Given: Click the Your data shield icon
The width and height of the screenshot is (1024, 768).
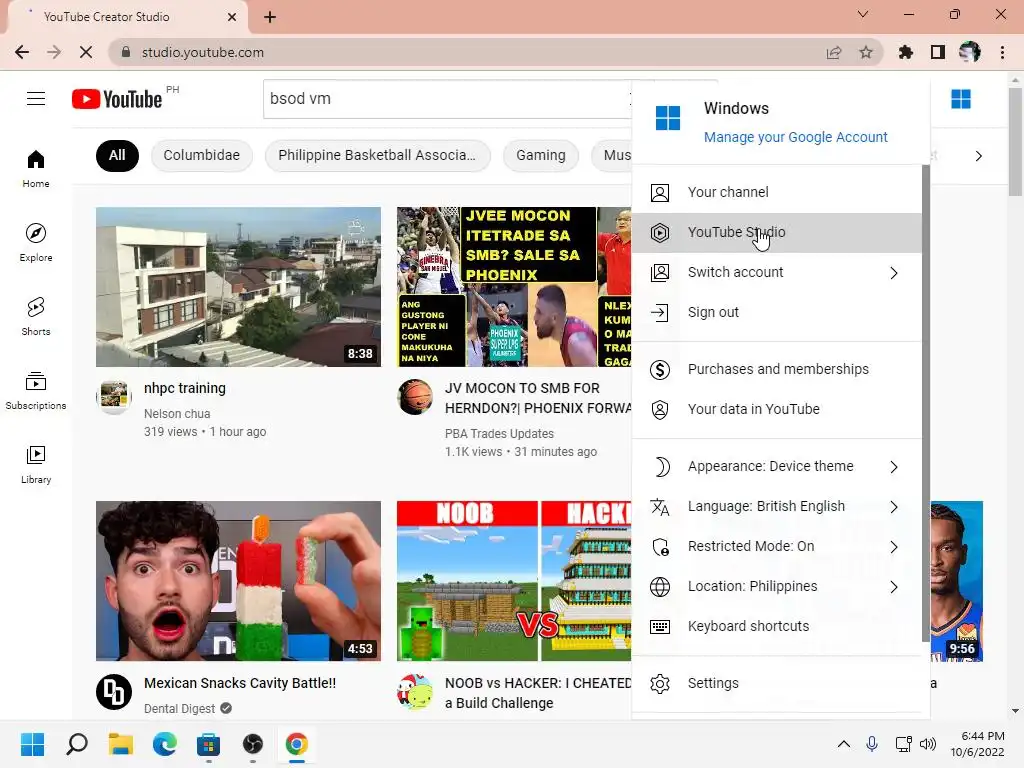Looking at the screenshot, I should tap(660, 409).
